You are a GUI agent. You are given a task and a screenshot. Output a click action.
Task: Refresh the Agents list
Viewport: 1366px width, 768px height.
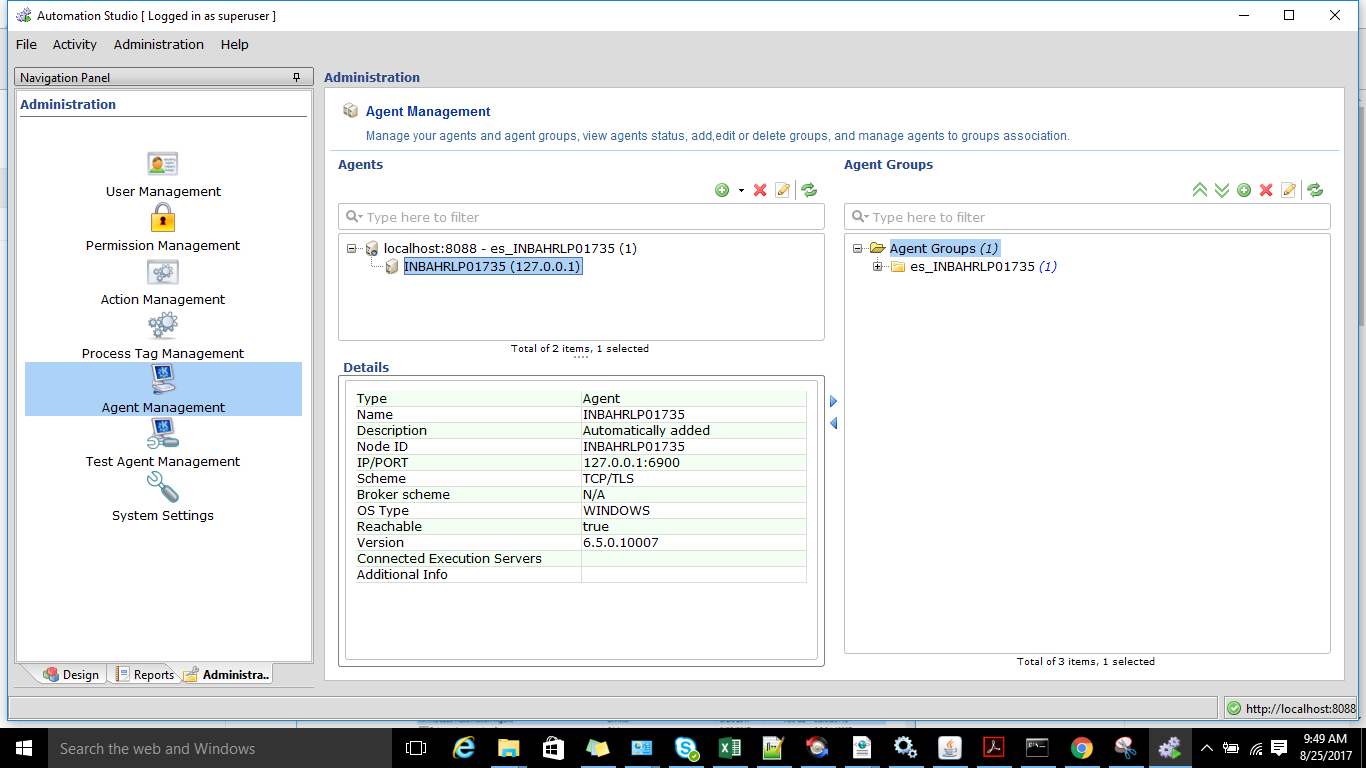click(x=808, y=189)
